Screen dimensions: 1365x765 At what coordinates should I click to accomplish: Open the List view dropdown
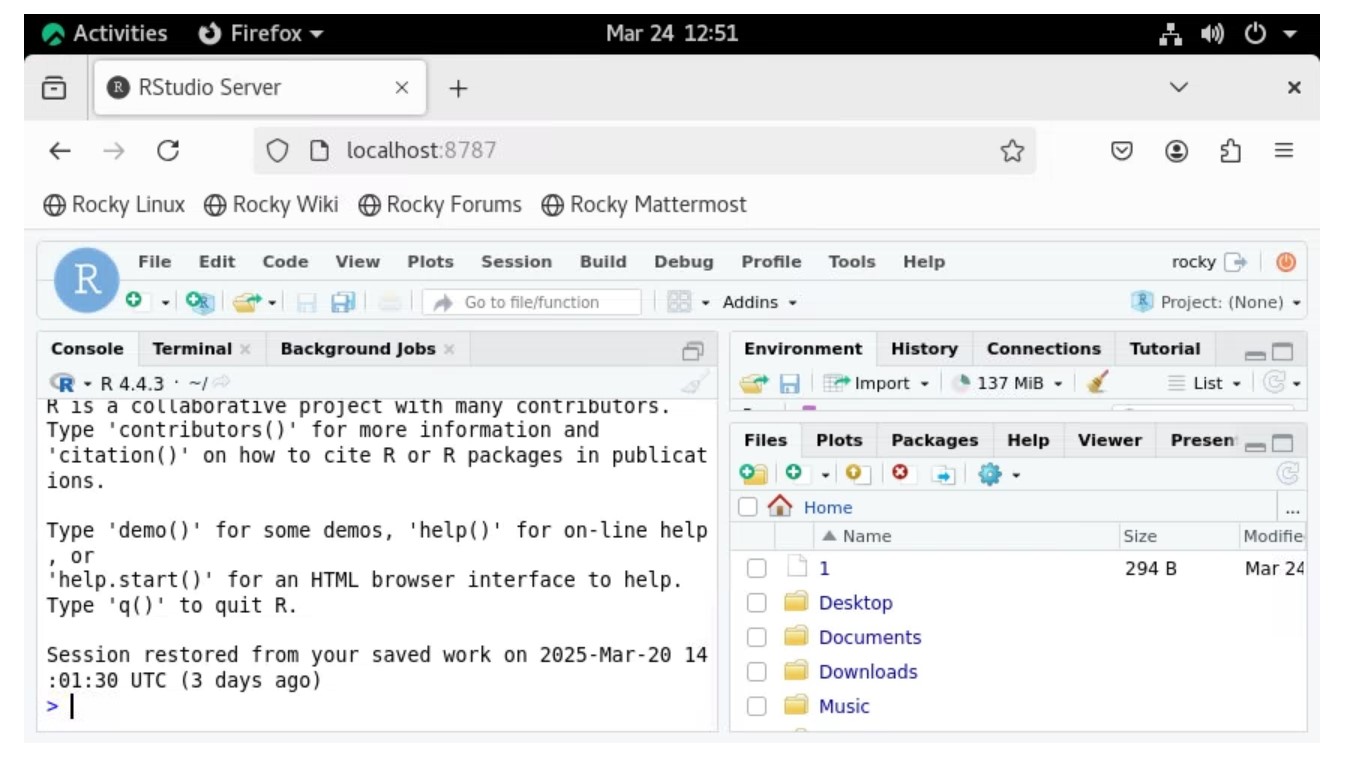click(x=1205, y=383)
